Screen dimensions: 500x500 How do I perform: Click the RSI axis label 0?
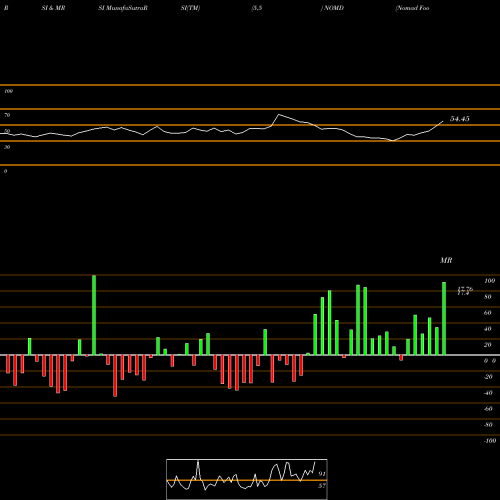(5, 171)
